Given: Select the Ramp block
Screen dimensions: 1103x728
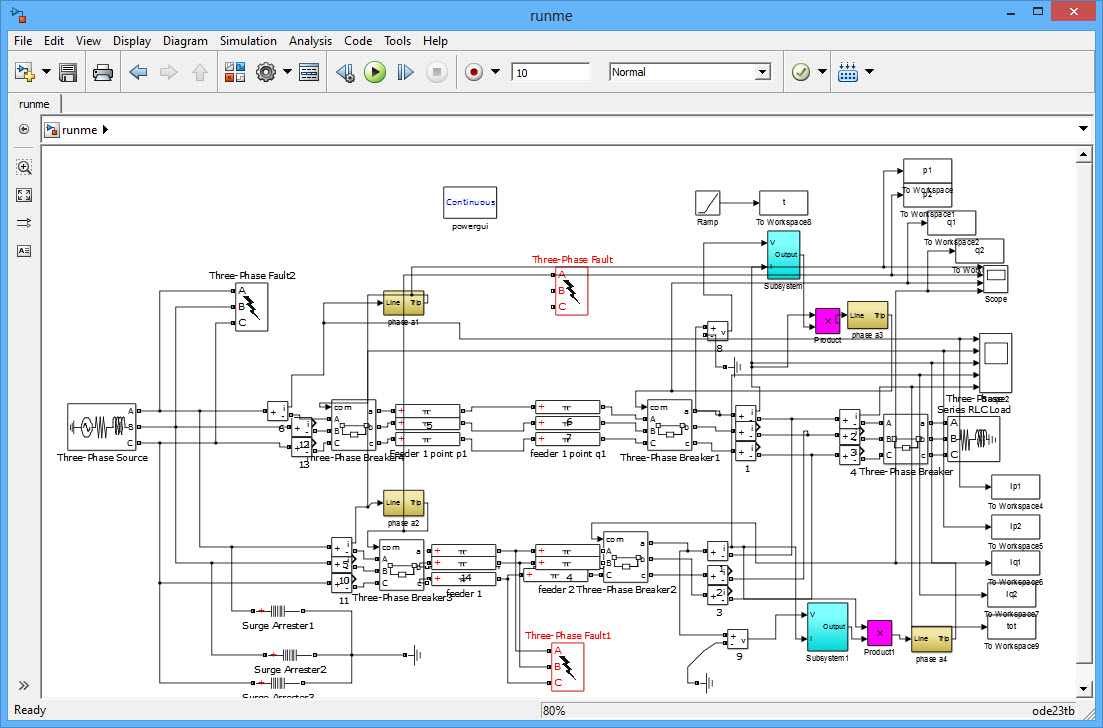Looking at the screenshot, I should pos(708,203).
